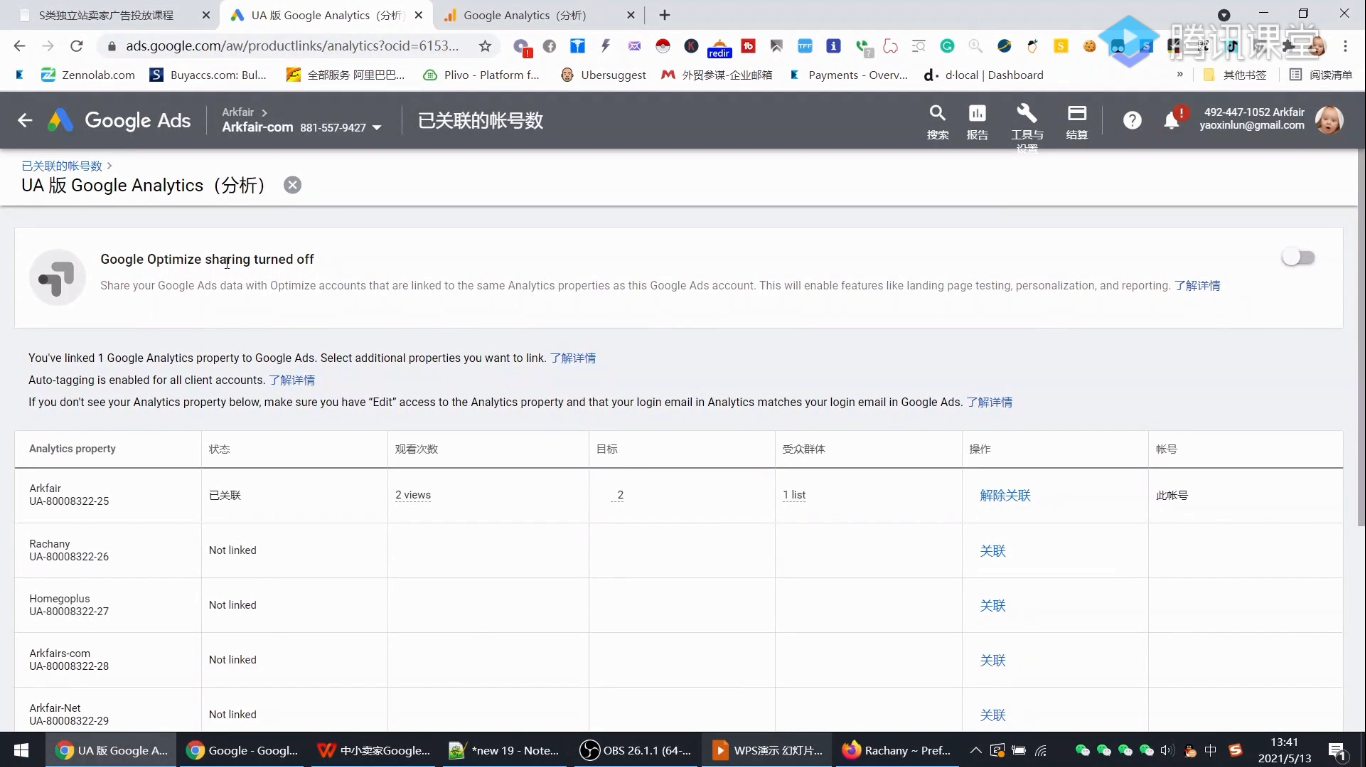Open the notifications bell
This screenshot has height=767, width=1366.
[1172, 120]
